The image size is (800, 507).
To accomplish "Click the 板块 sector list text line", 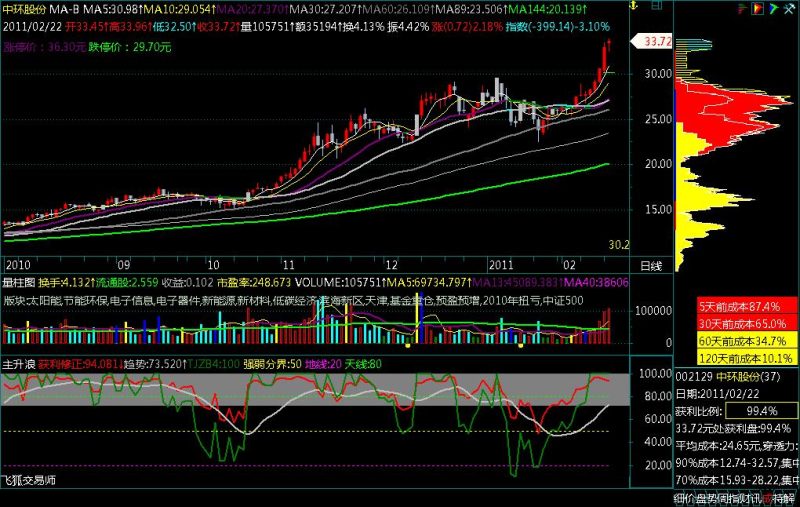I will [x=293, y=300].
